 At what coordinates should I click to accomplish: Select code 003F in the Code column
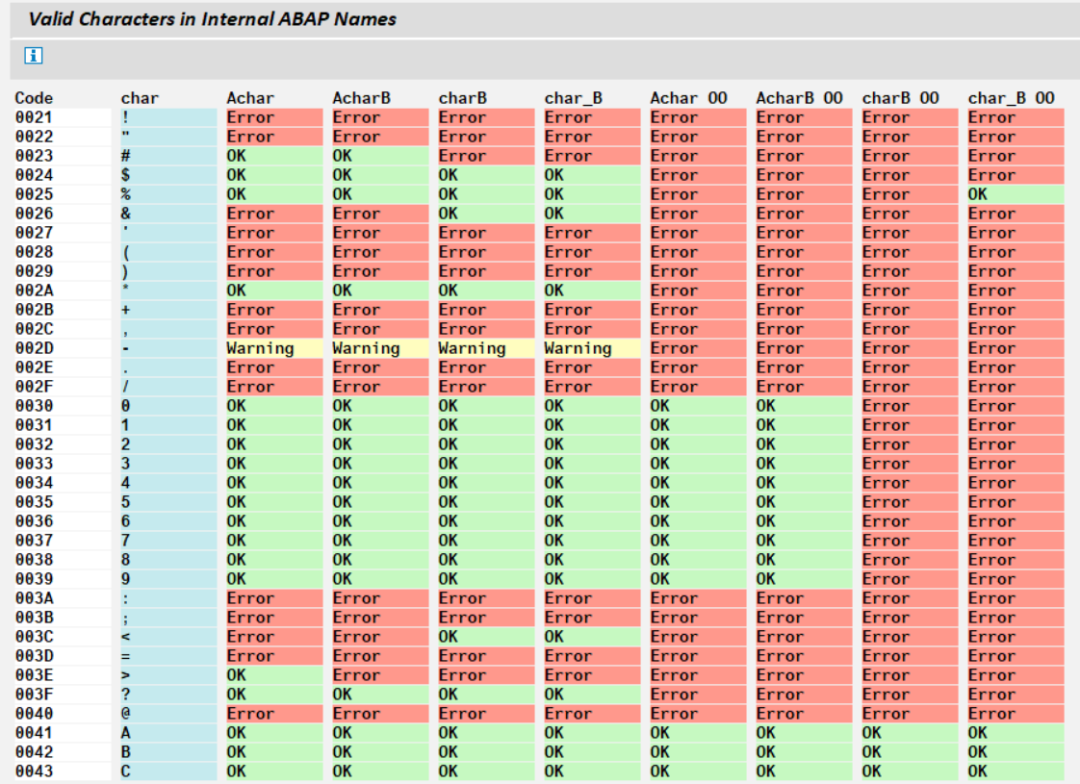pyautogui.click(x=32, y=694)
